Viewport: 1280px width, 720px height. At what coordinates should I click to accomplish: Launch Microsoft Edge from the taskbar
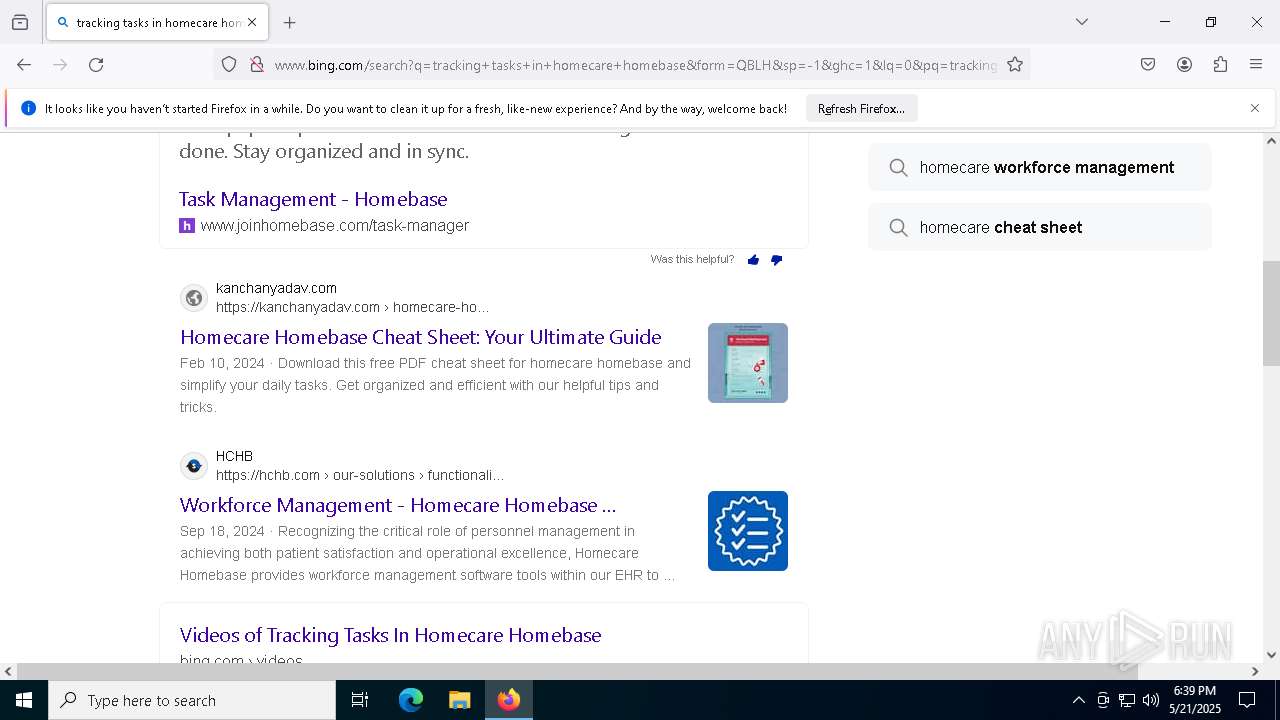coord(411,700)
